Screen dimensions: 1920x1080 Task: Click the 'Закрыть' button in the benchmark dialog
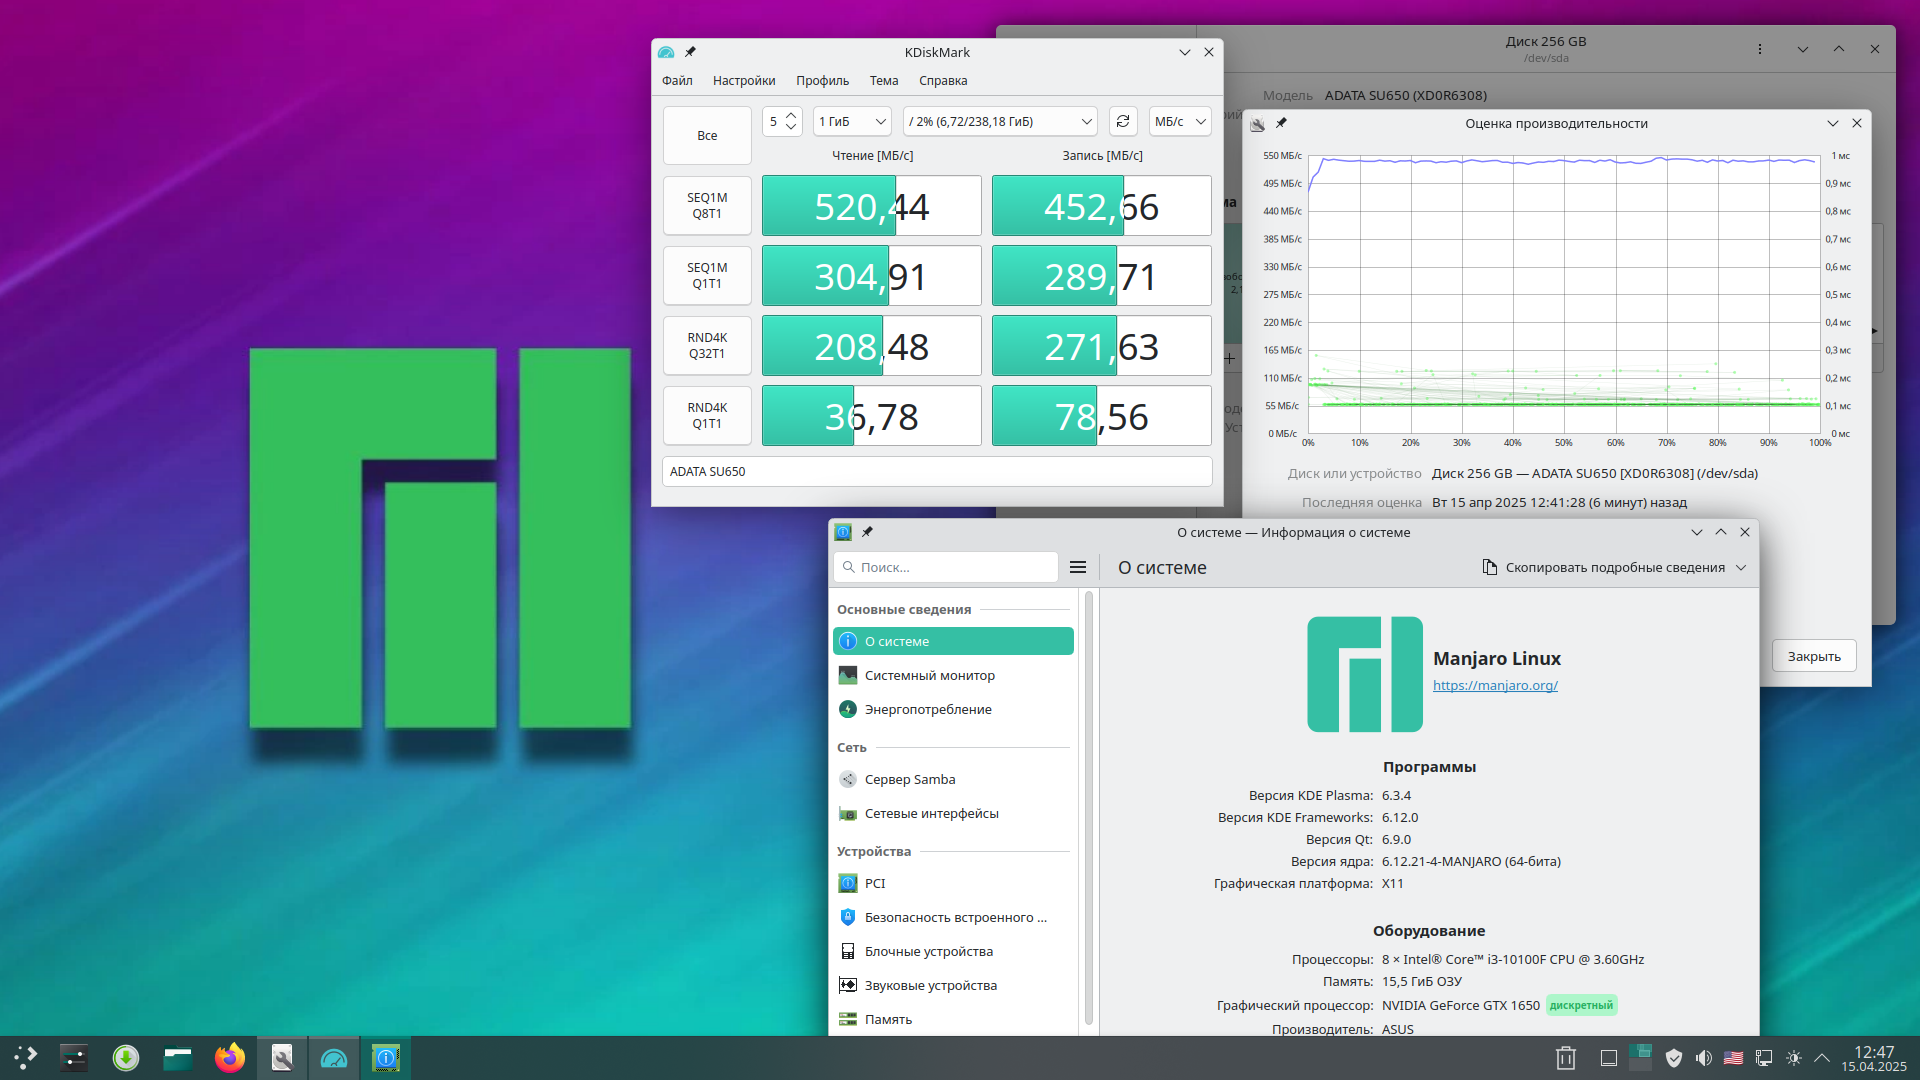point(1814,656)
